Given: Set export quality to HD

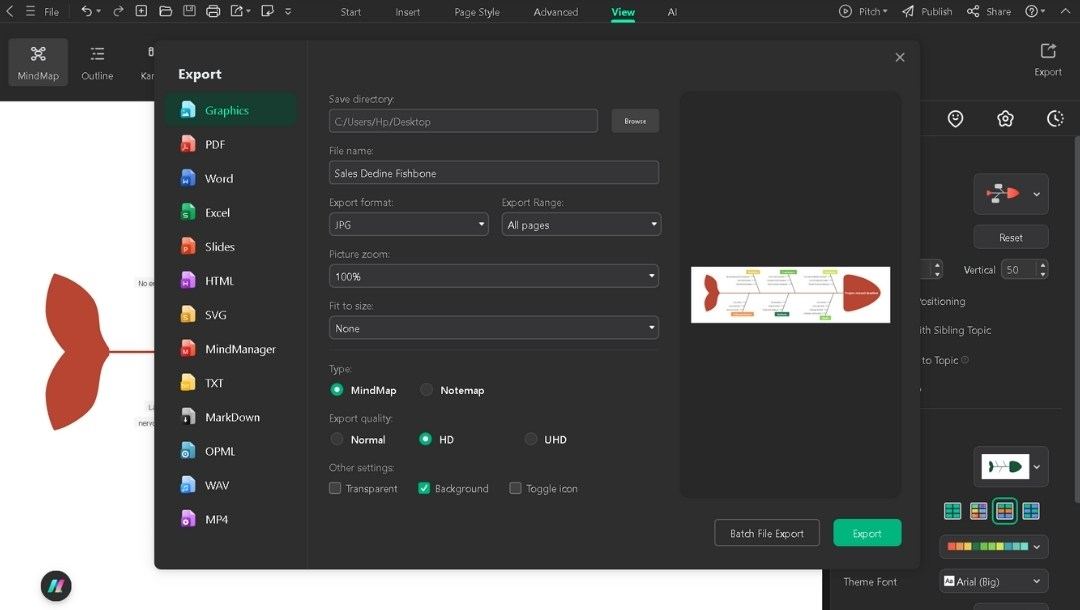Looking at the screenshot, I should click(425, 439).
